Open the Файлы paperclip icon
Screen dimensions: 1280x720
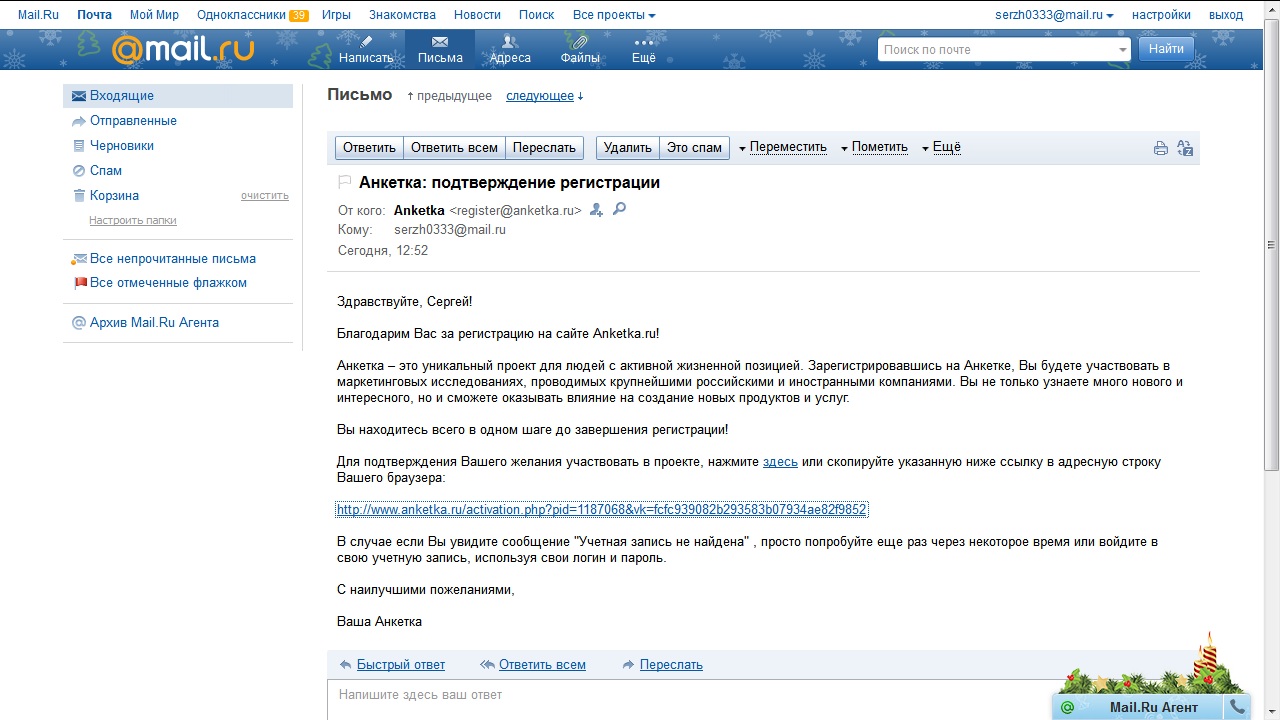coord(580,49)
